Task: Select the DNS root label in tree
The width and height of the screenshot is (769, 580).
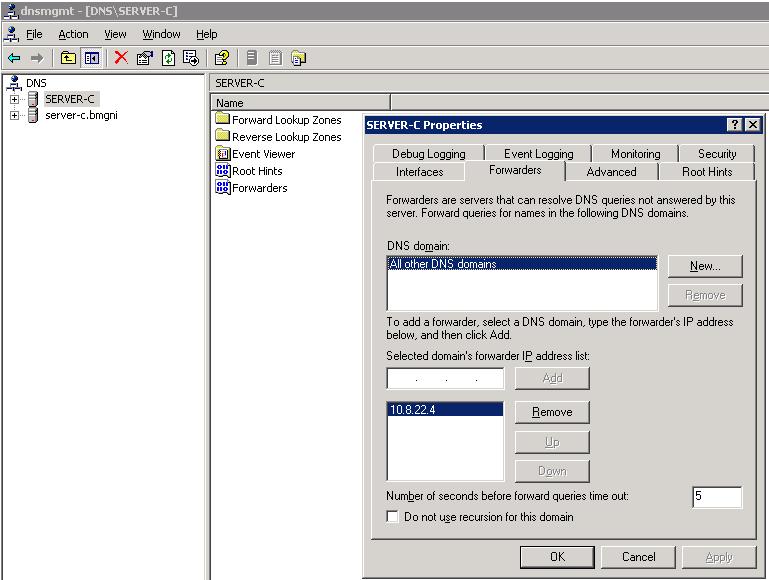Action: click(36, 83)
